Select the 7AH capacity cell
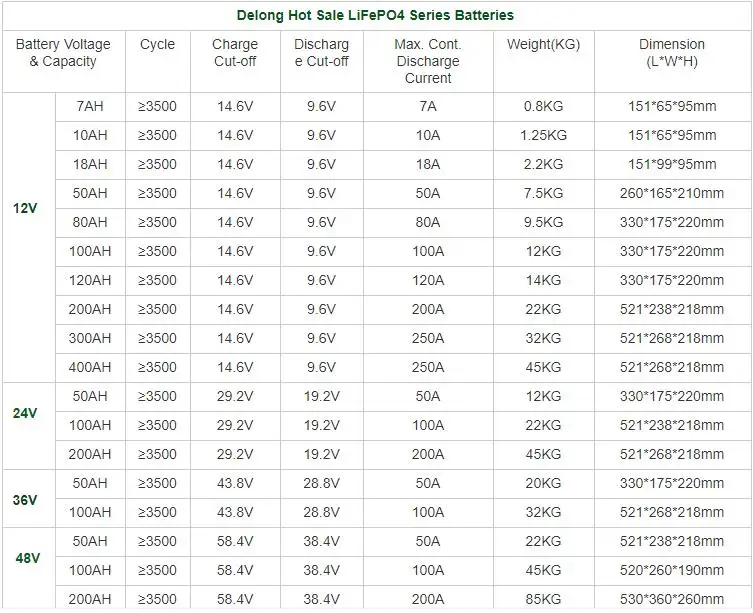 (88, 107)
